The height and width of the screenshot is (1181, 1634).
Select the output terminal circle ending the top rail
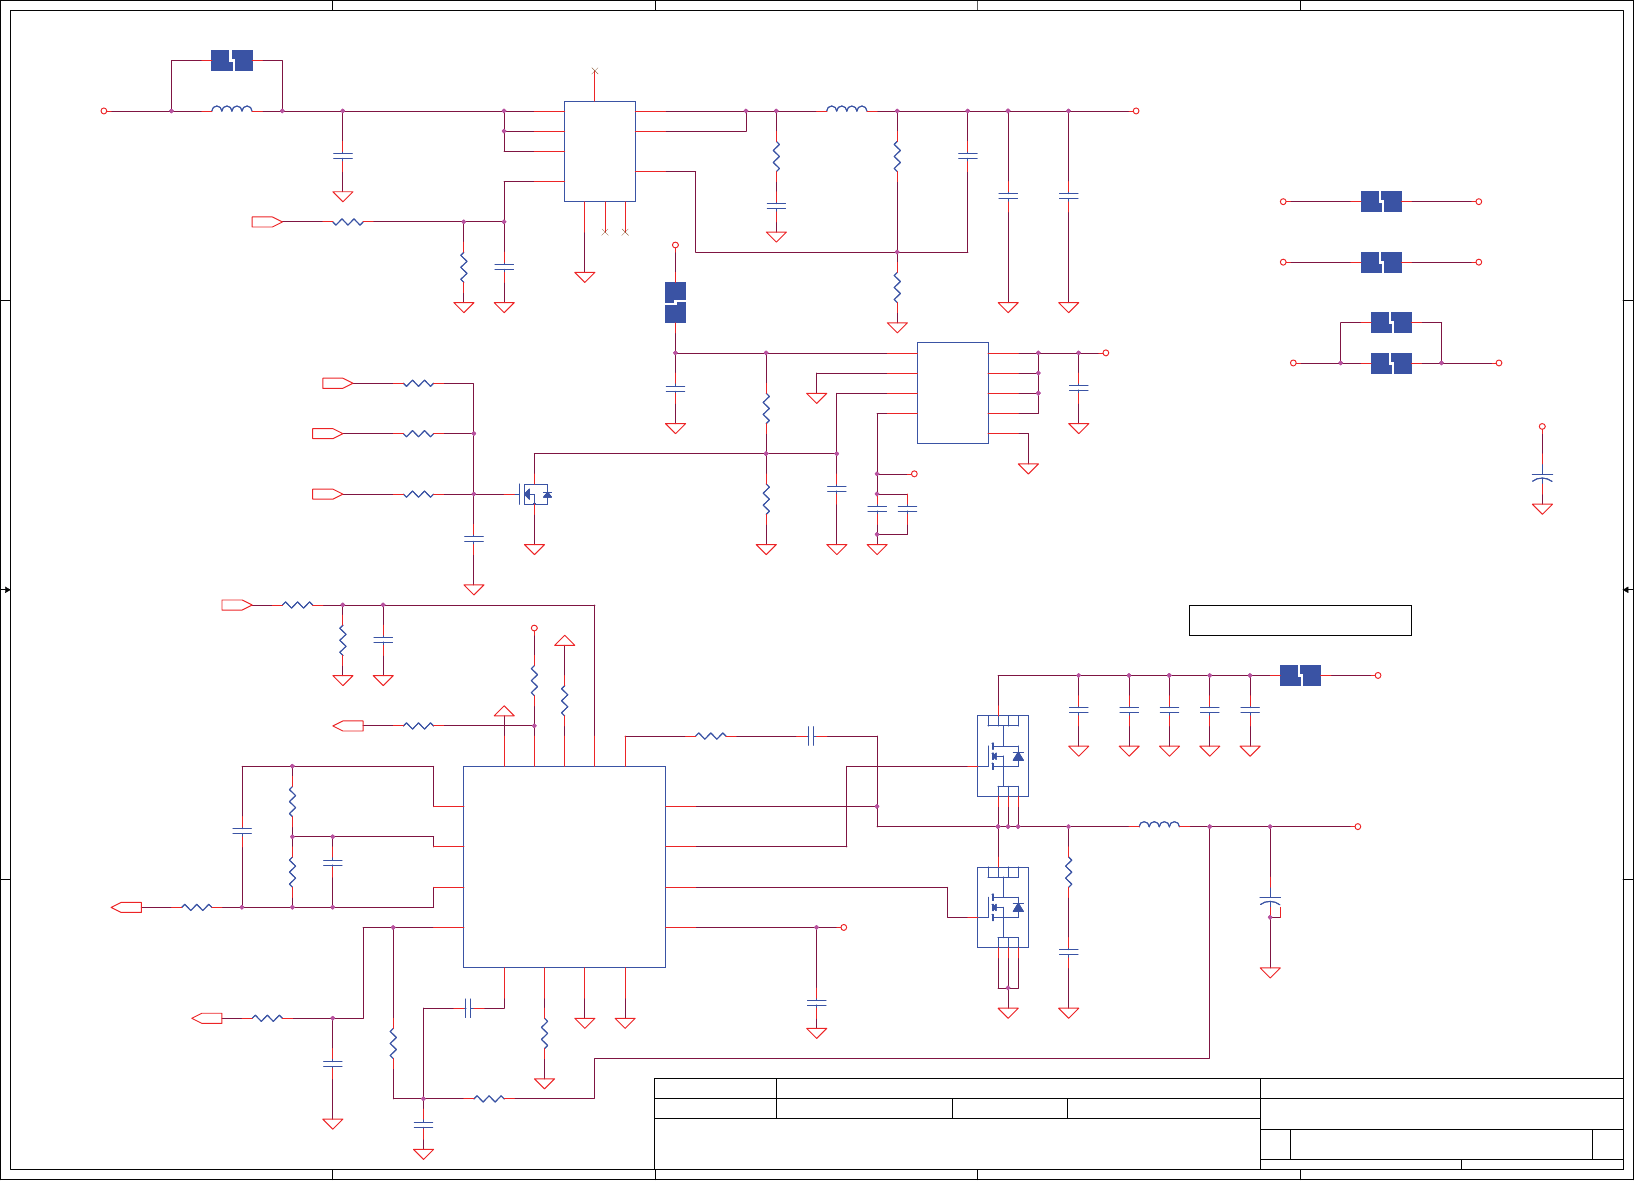(1136, 111)
